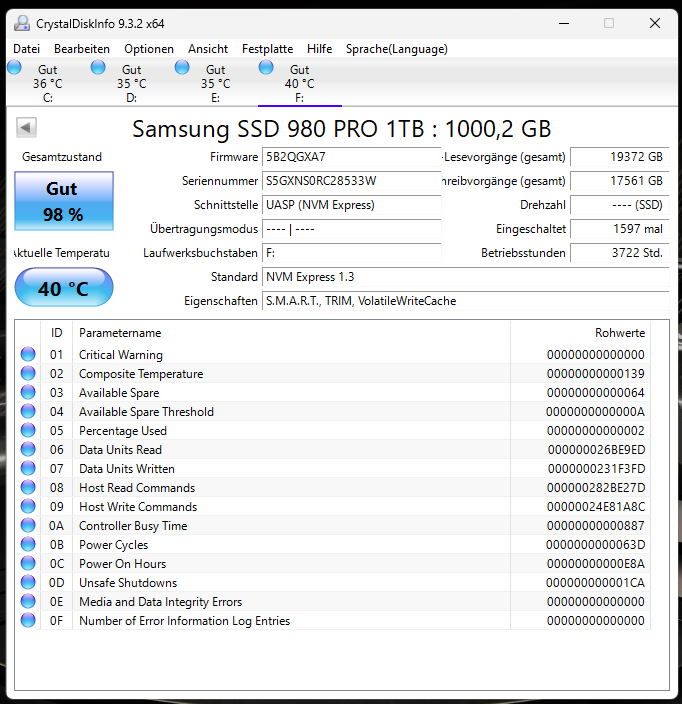This screenshot has height=704, width=682.
Task: Click the Gut 98 % health status button
Action: pyautogui.click(x=64, y=201)
